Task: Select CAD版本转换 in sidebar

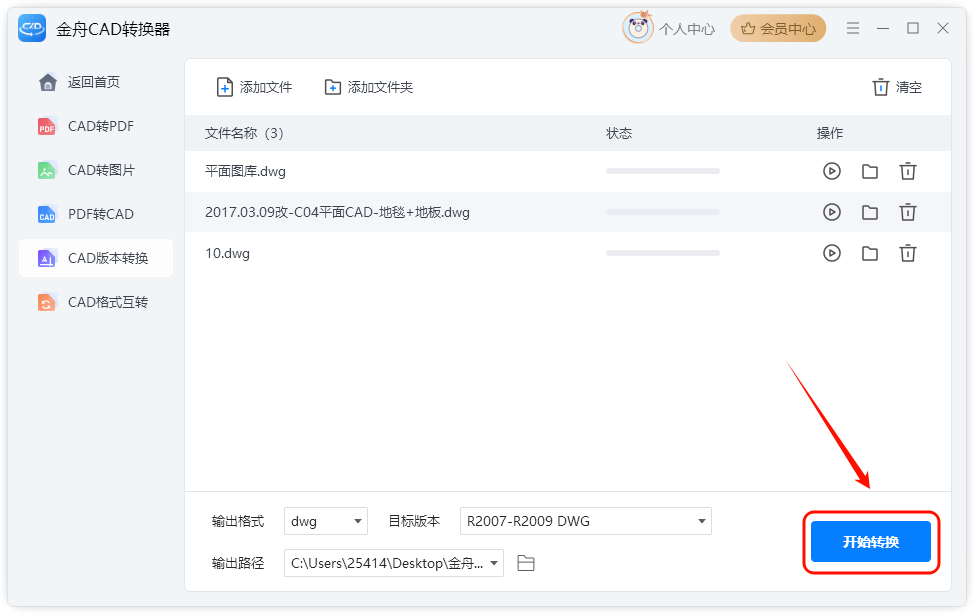Action: coord(96,258)
